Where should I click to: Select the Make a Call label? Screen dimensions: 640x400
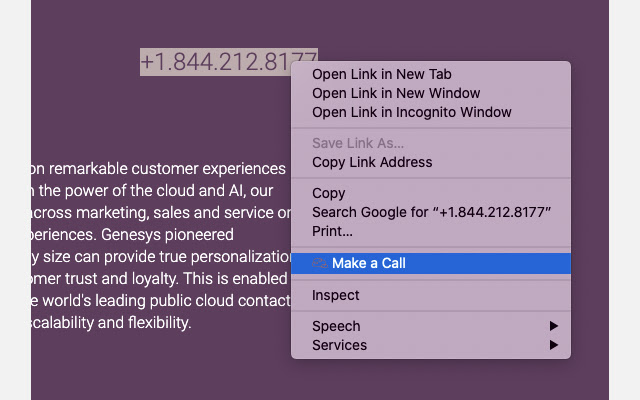coord(369,263)
